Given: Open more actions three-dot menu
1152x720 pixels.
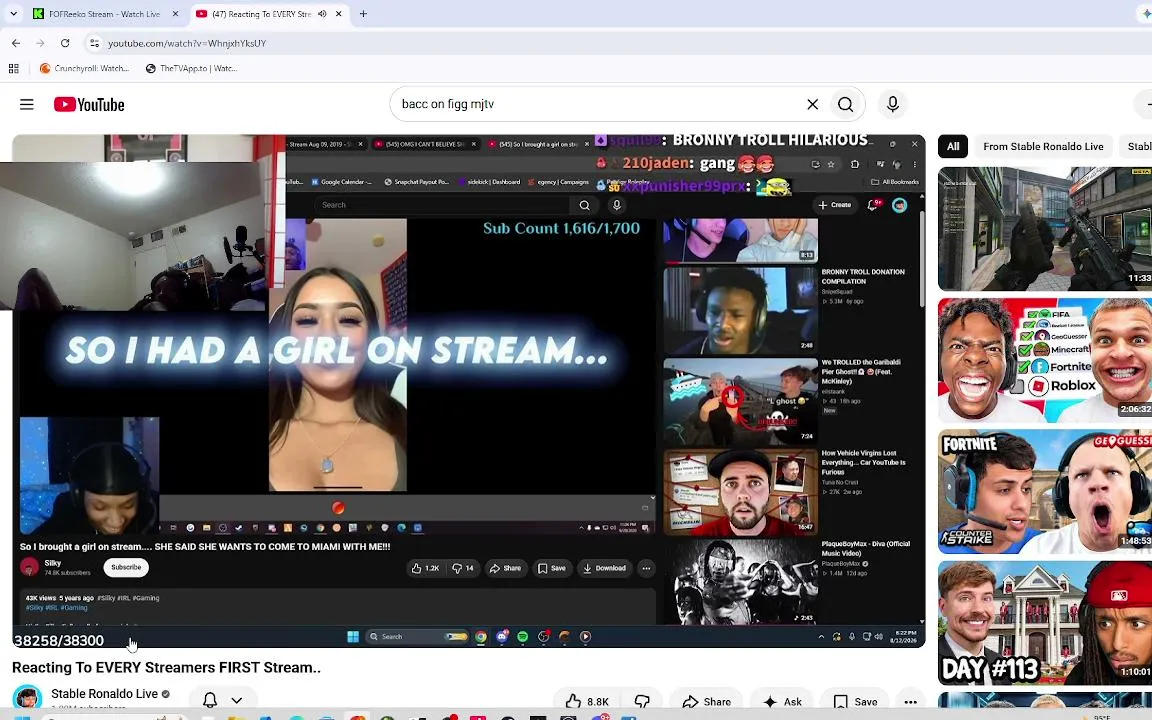Looking at the screenshot, I should (x=910, y=702).
